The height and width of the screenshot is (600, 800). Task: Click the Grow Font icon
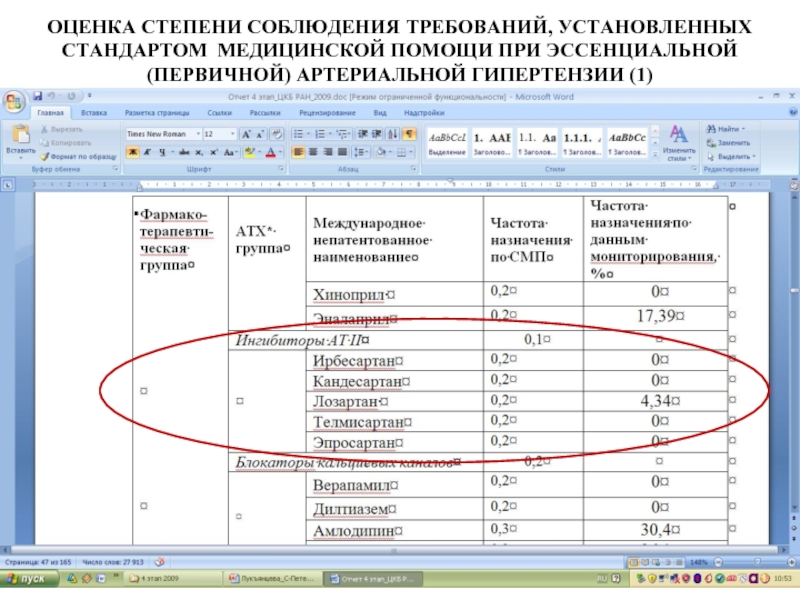coord(246,134)
